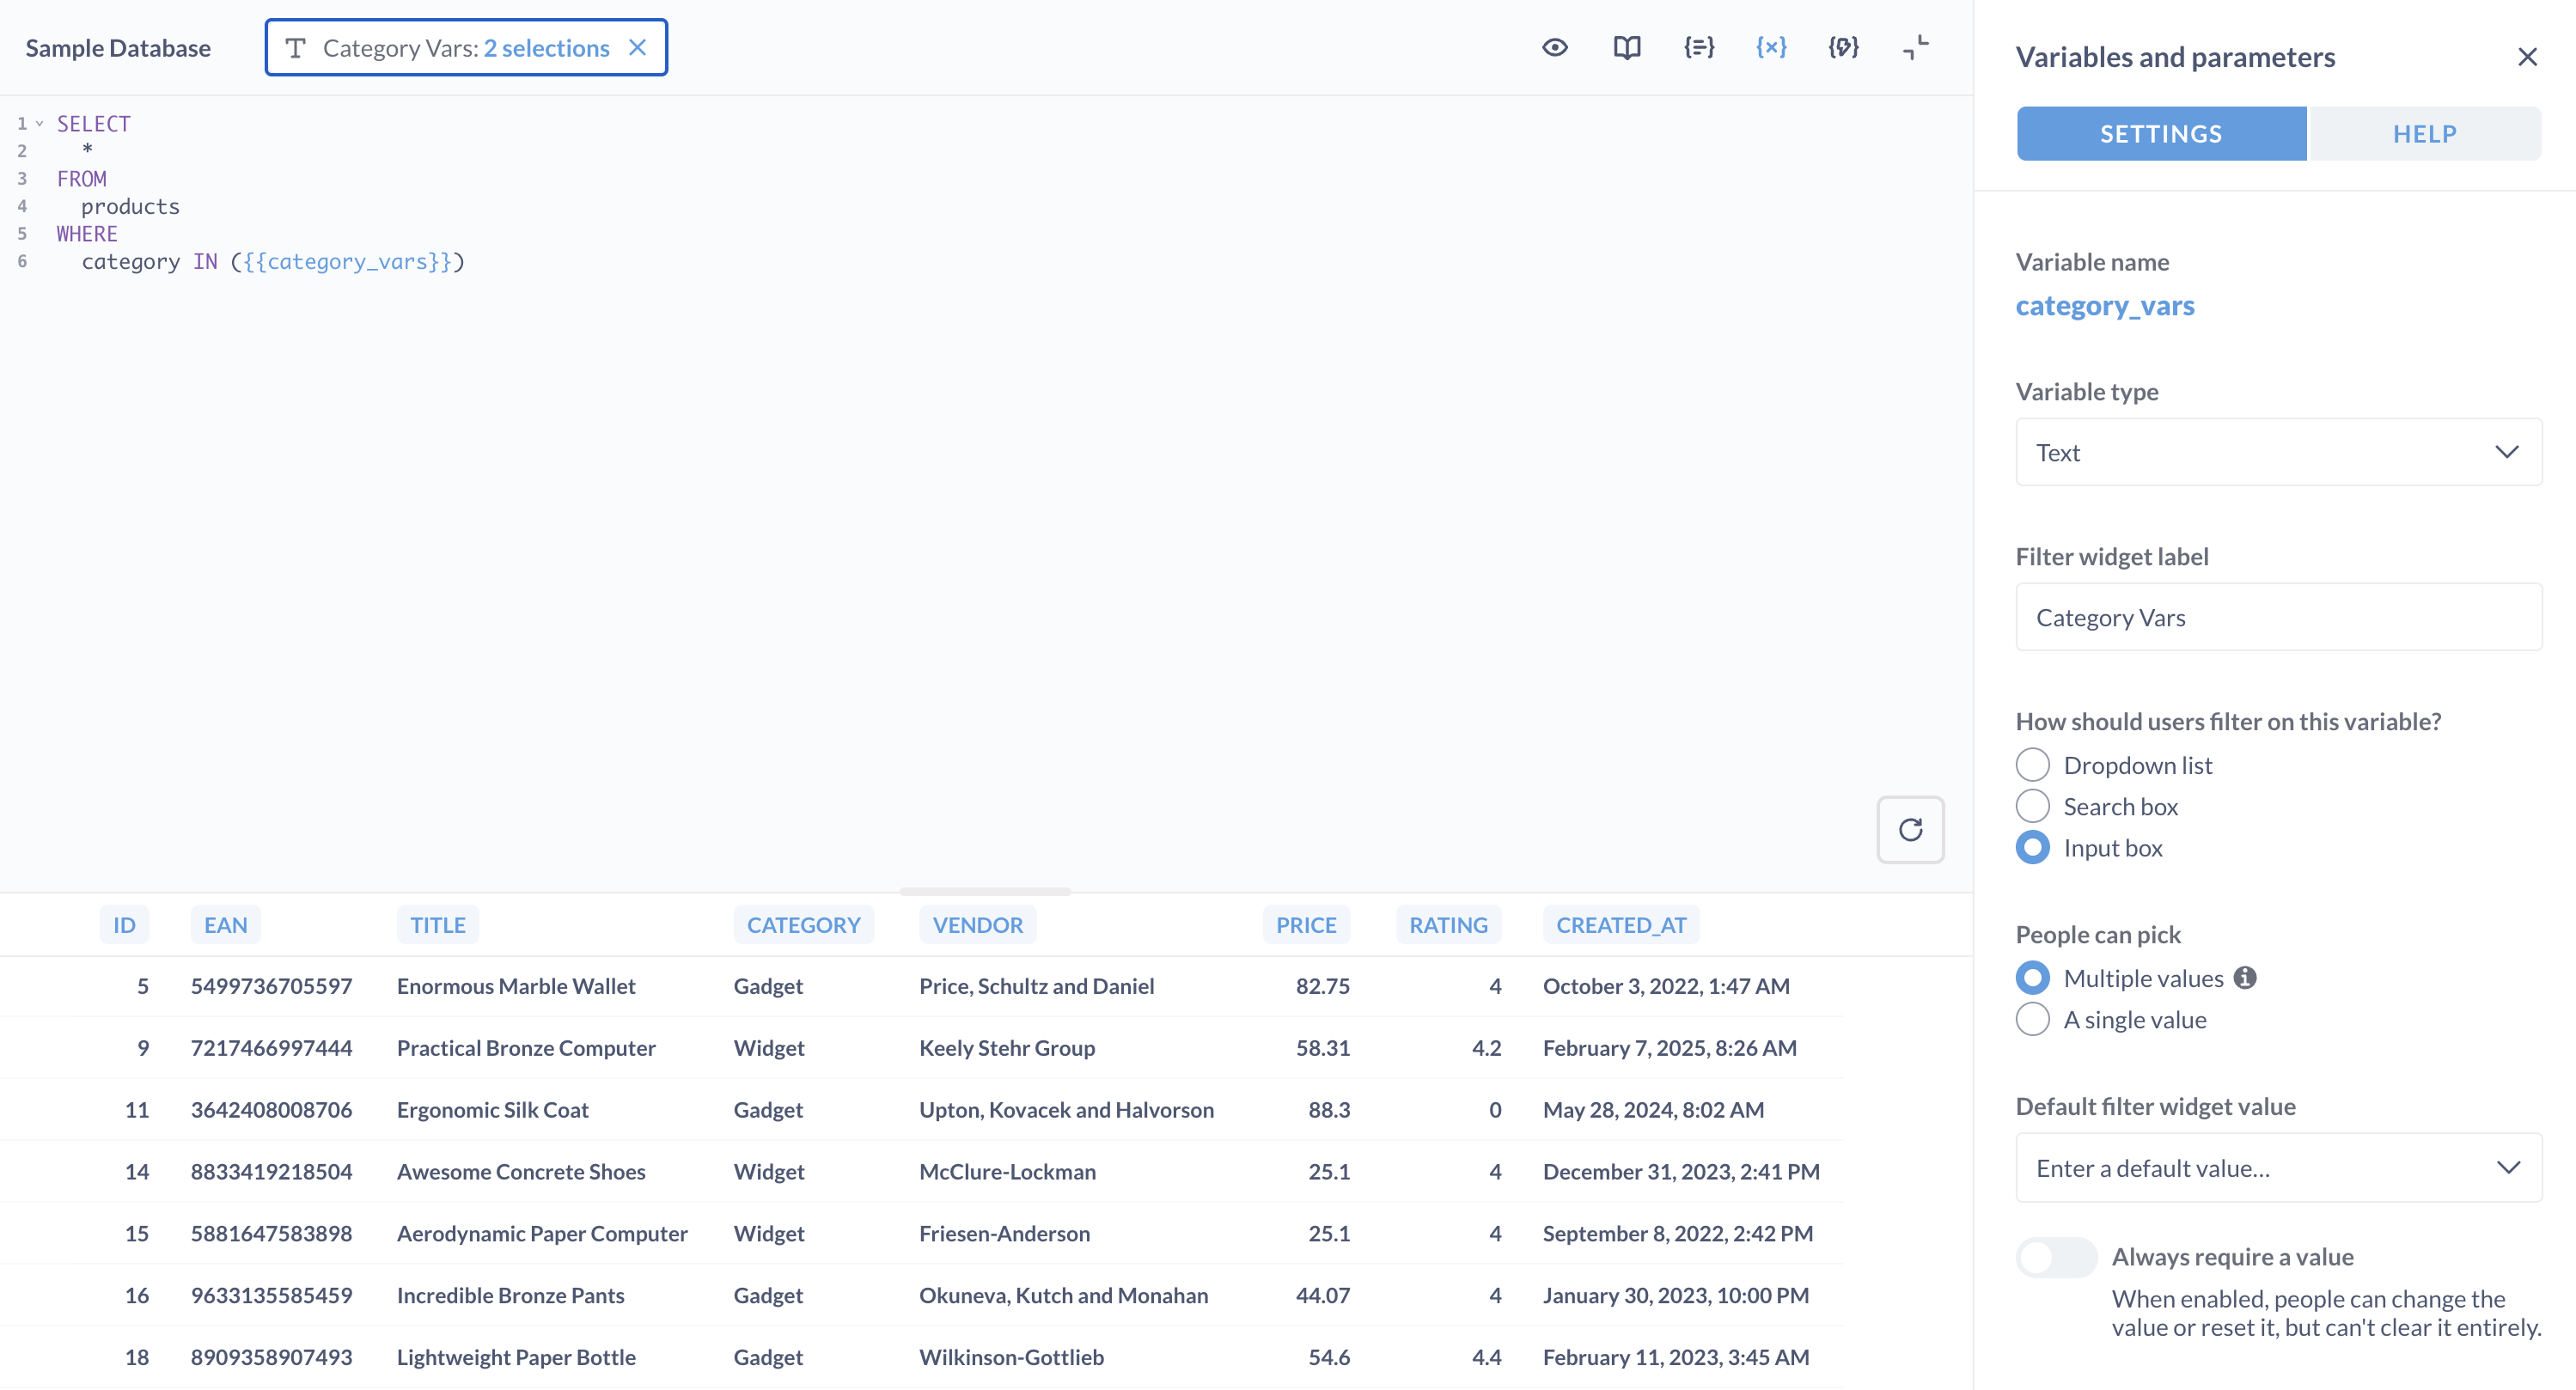Run the query with the refresh button
The image size is (2576, 1390).
pyautogui.click(x=1909, y=829)
